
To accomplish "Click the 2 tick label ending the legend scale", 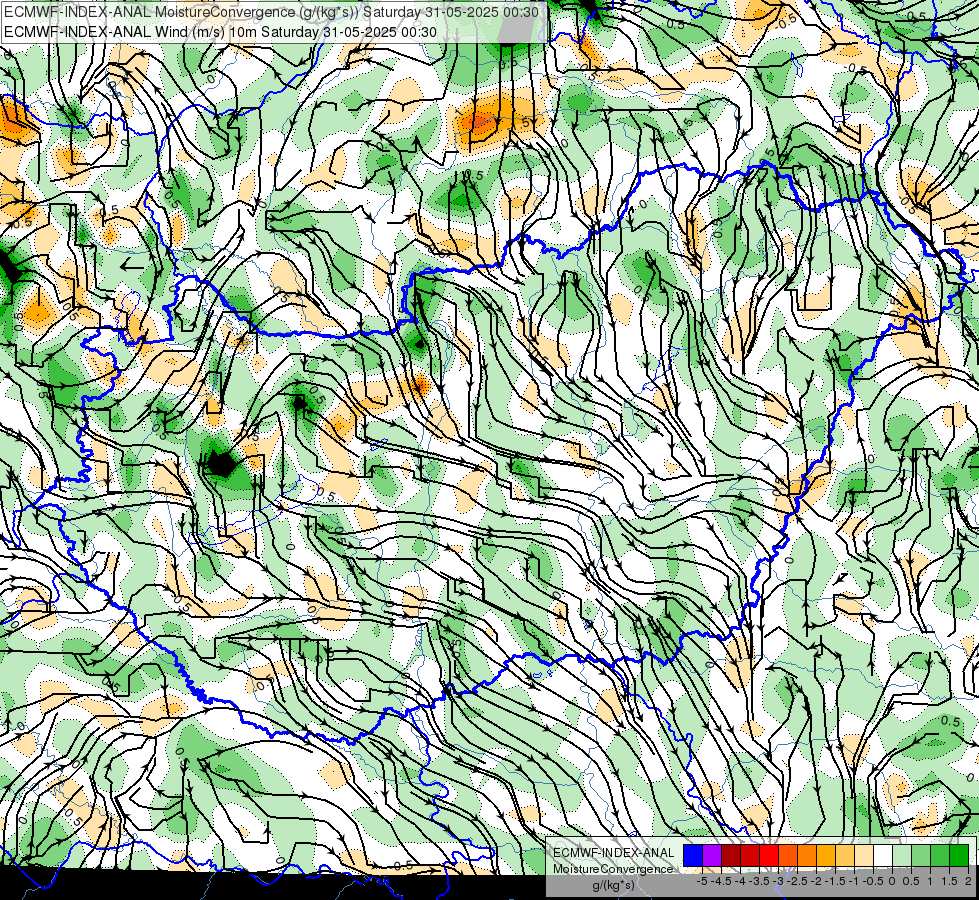I will pos(968,881).
